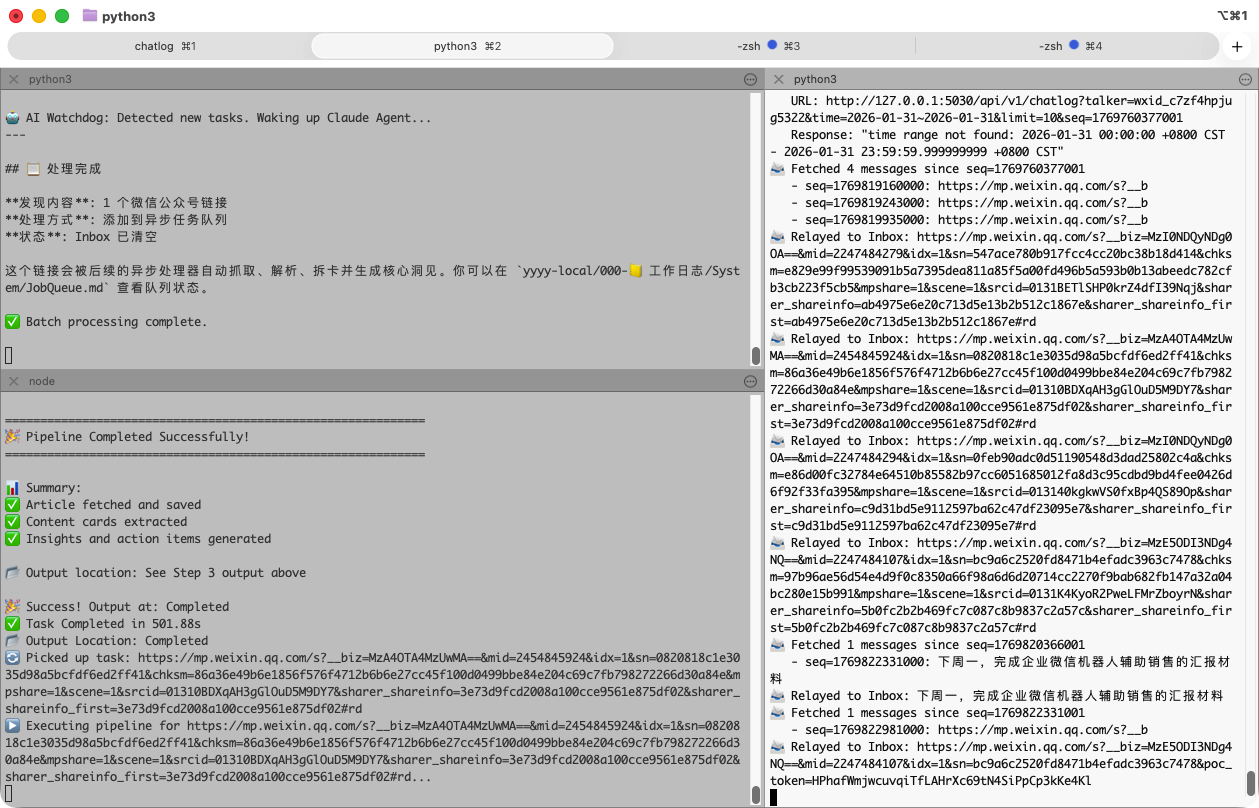
Task: Click the 'Batch processing complete.' line
Action: coord(106,322)
